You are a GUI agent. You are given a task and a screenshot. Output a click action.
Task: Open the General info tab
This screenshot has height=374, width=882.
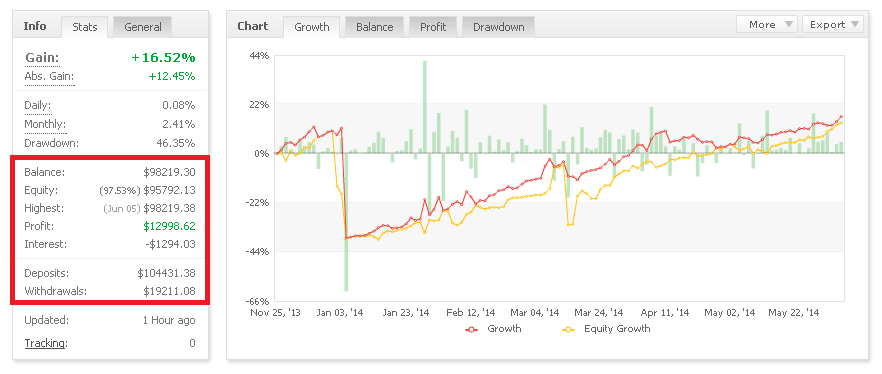pyautogui.click(x=143, y=27)
